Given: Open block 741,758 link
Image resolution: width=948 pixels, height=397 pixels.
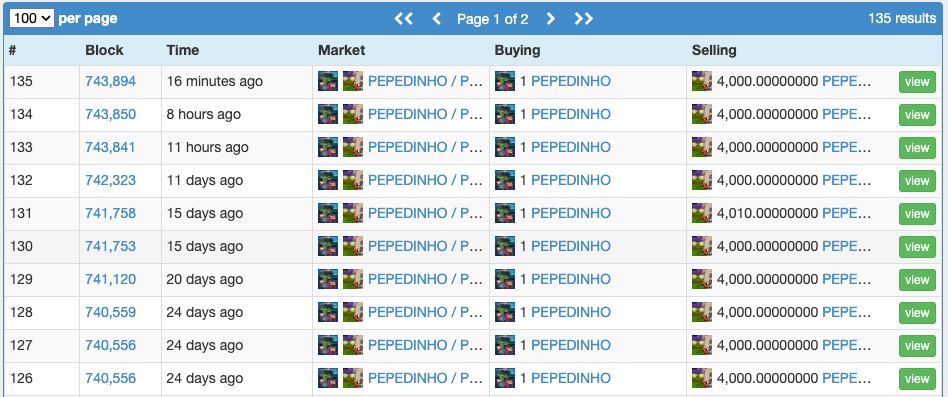Looking at the screenshot, I should pyautogui.click(x=111, y=213).
